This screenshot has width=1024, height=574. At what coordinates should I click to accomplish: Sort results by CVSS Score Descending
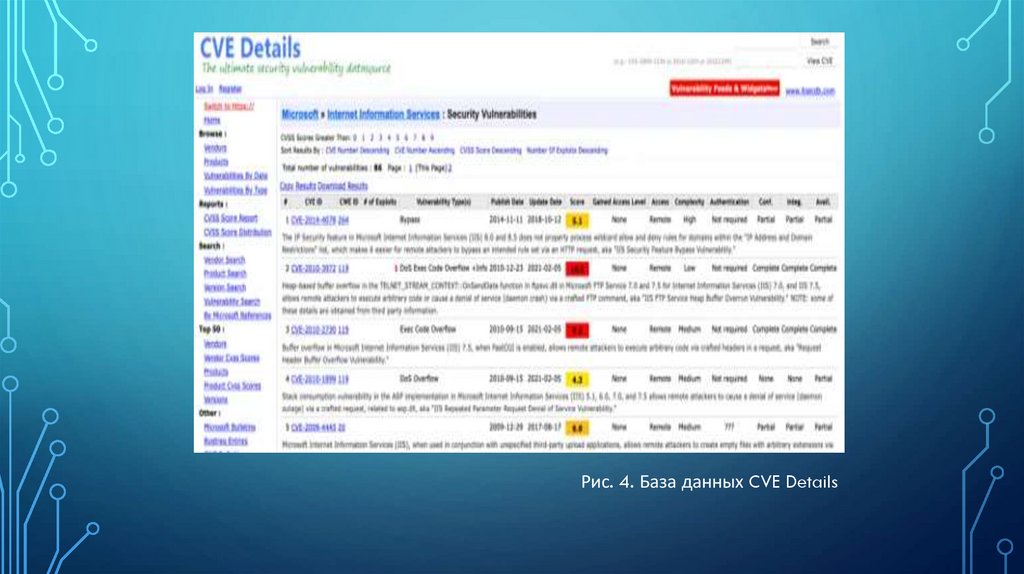coord(490,150)
